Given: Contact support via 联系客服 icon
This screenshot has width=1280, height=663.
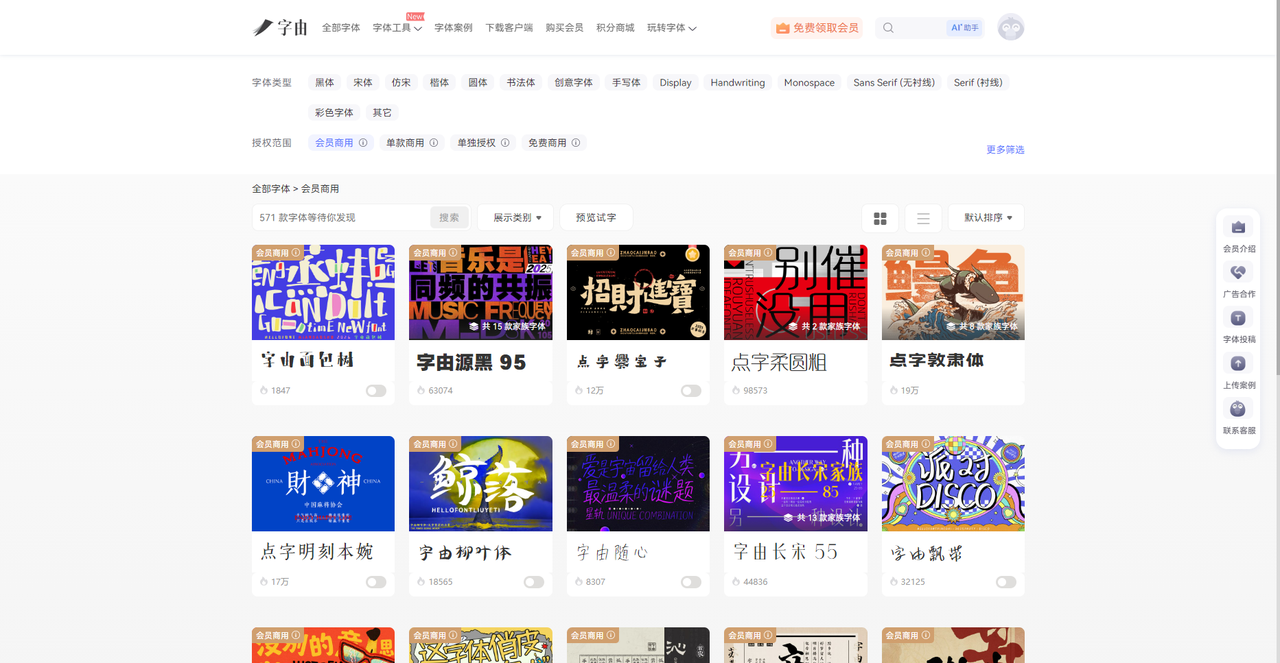Looking at the screenshot, I should tap(1238, 409).
